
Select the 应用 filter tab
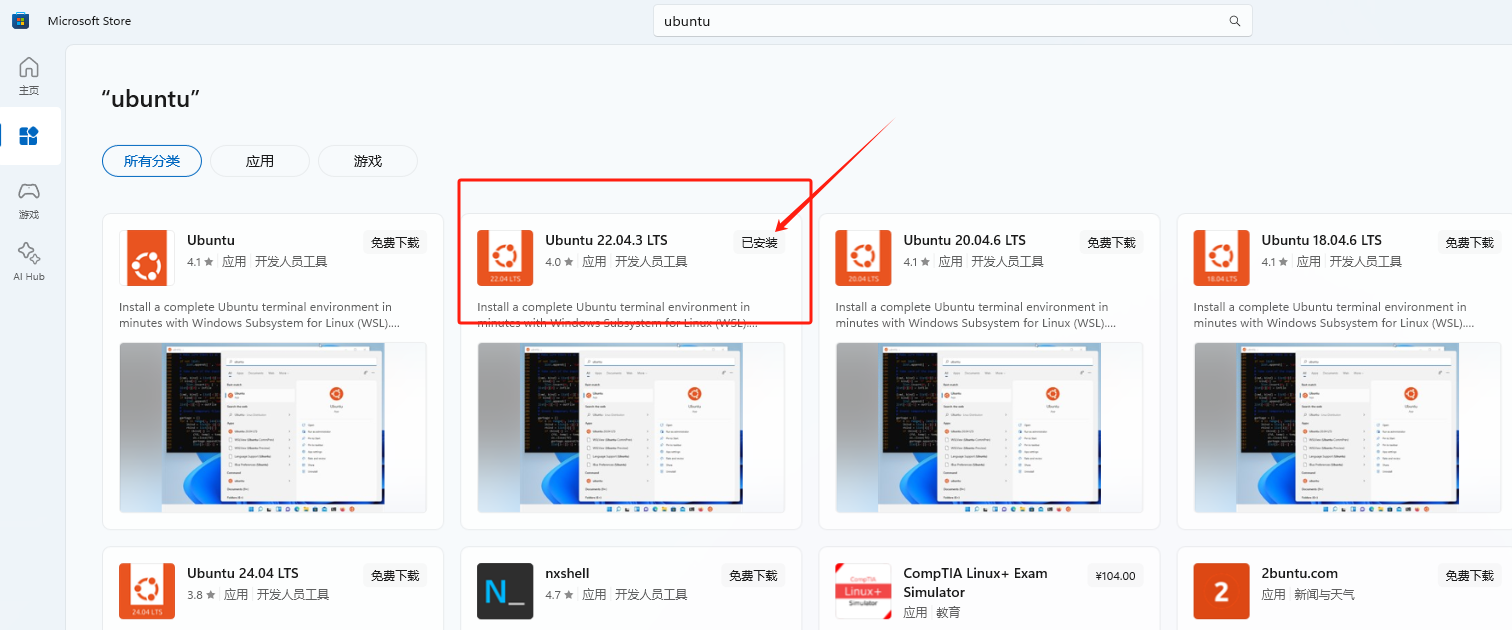[x=260, y=161]
